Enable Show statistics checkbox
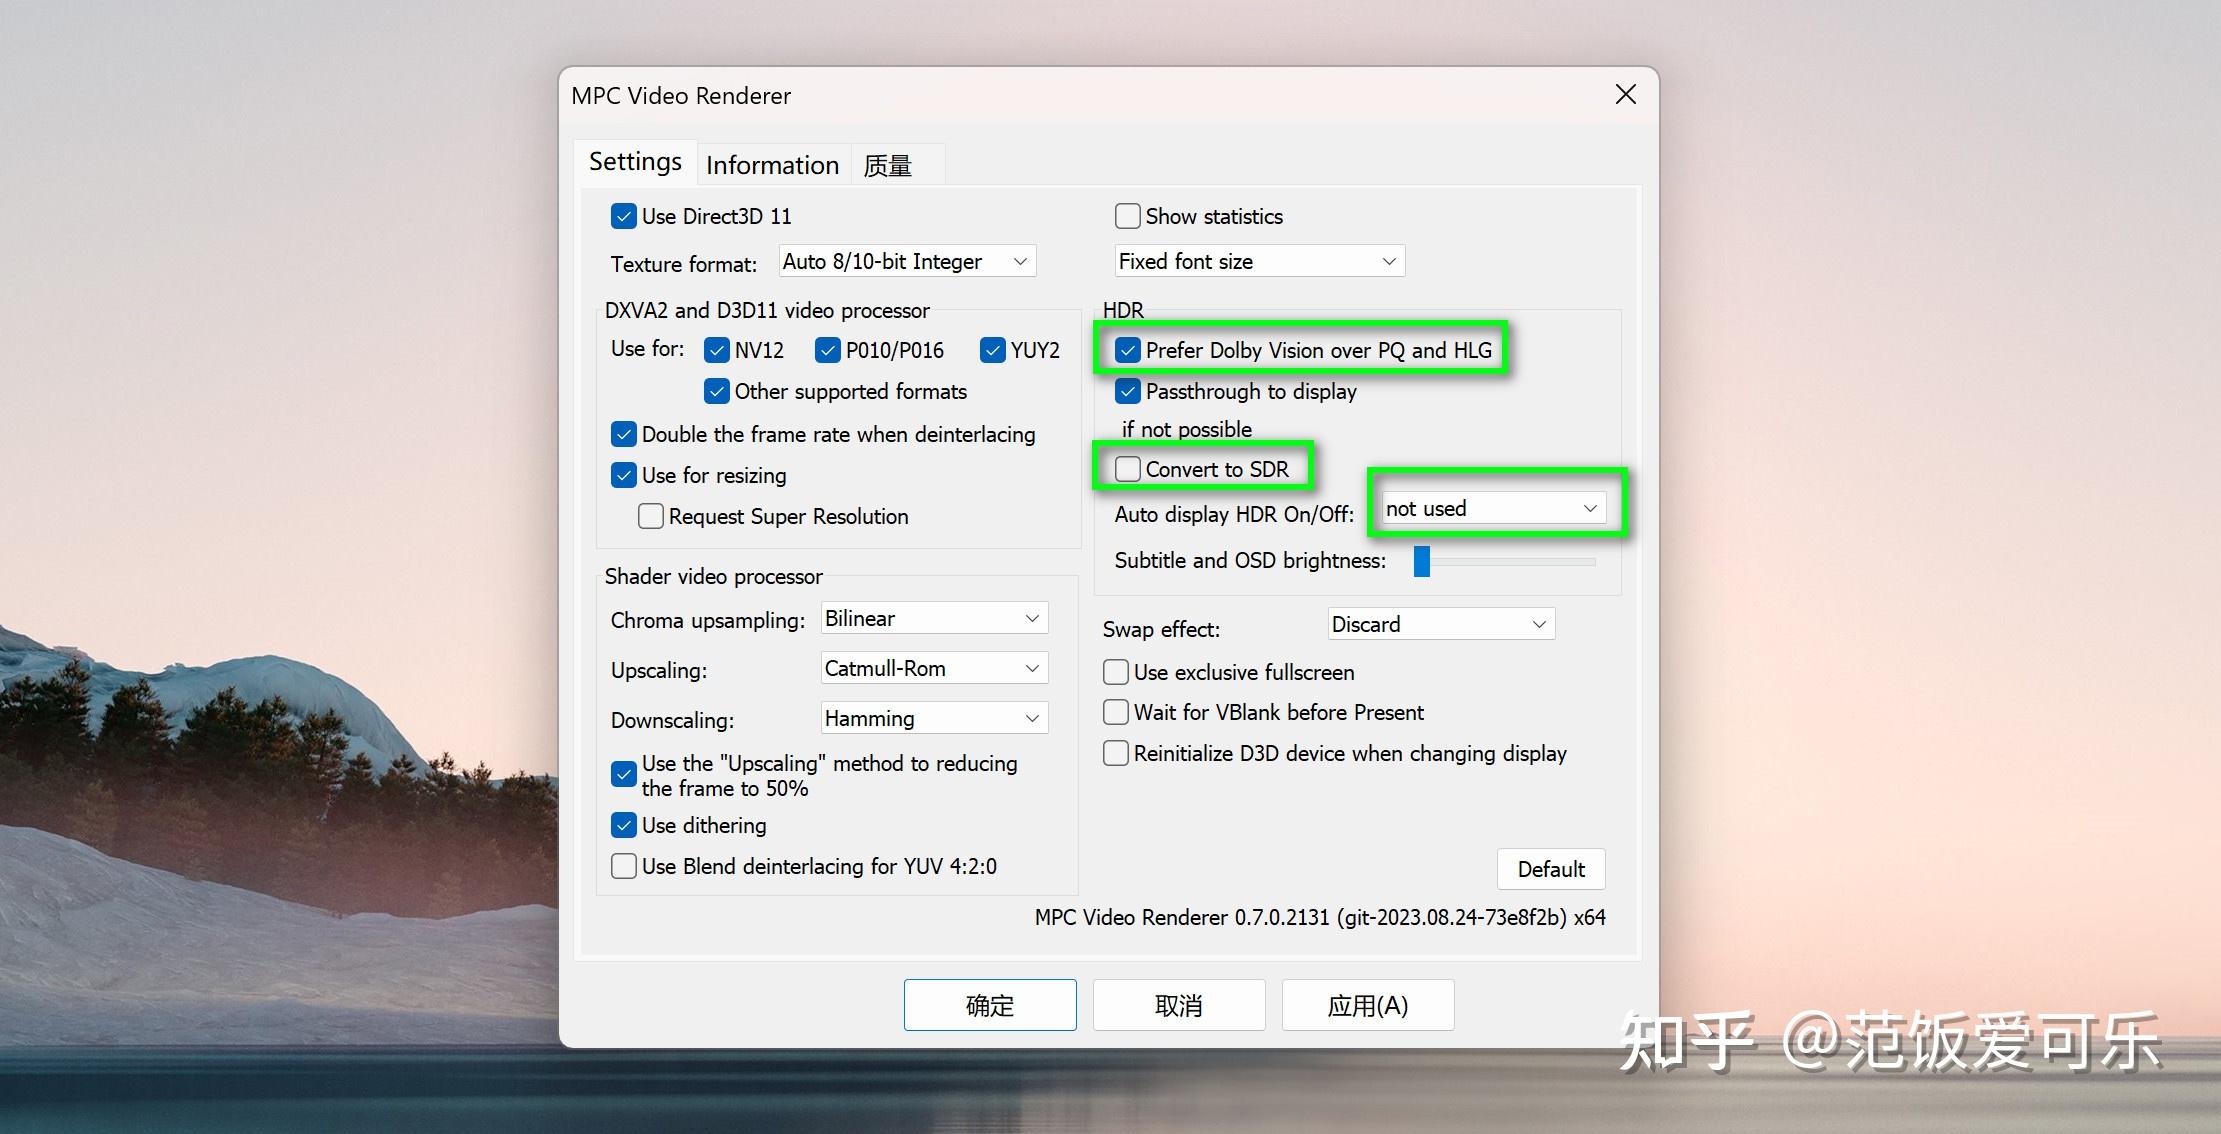This screenshot has width=2221, height=1134. click(x=1128, y=216)
